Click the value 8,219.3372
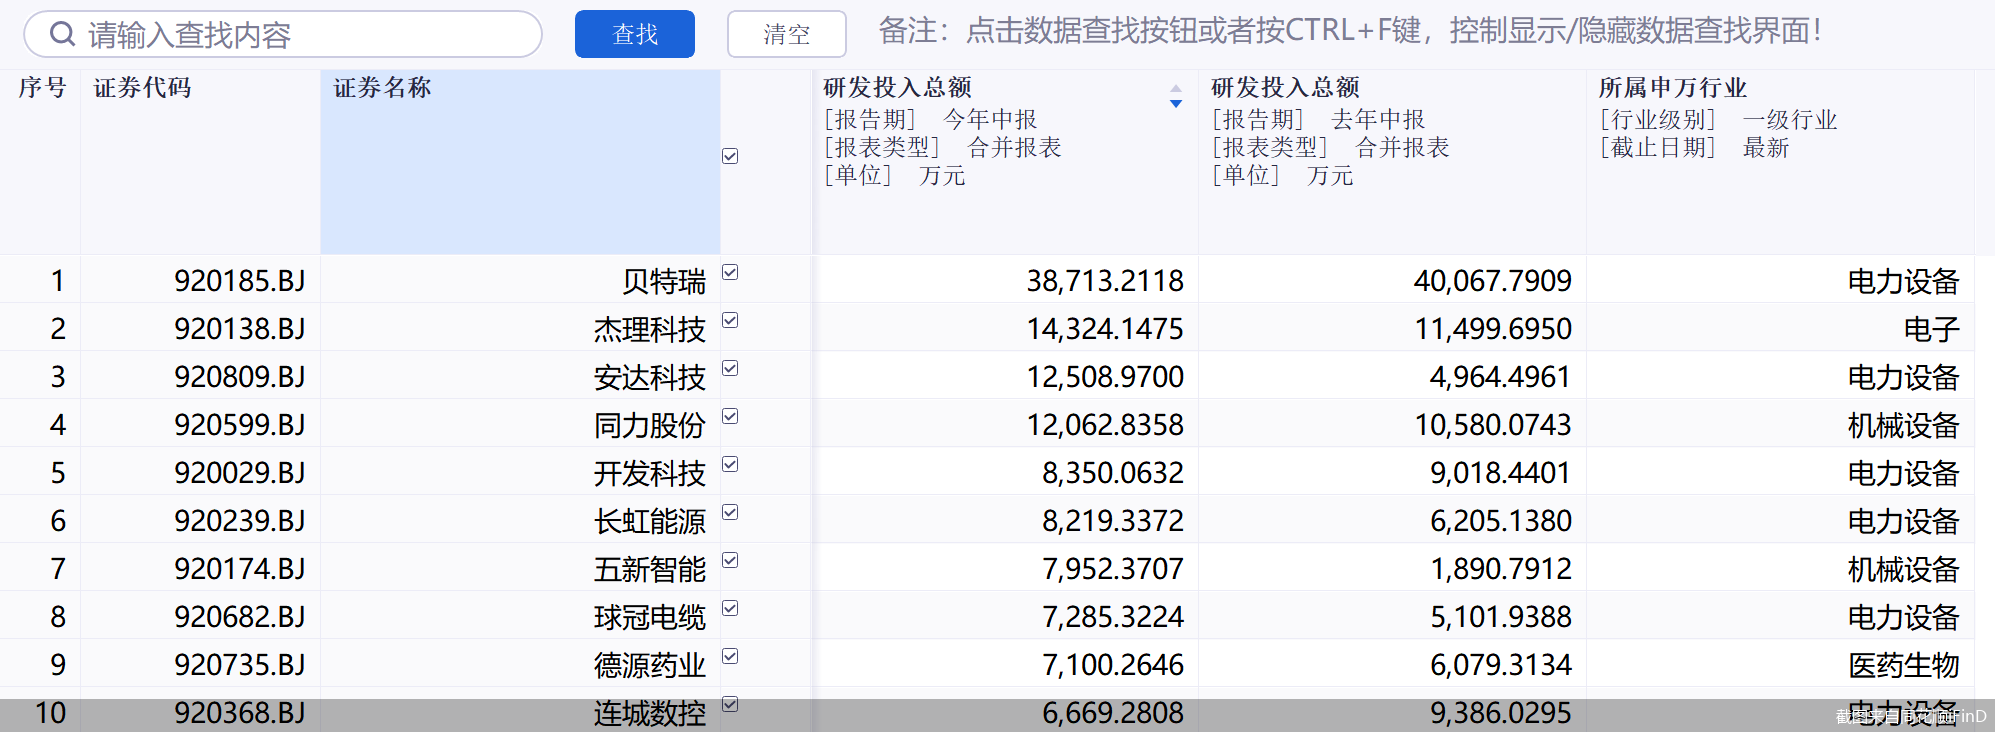The width and height of the screenshot is (1995, 732). (1113, 521)
